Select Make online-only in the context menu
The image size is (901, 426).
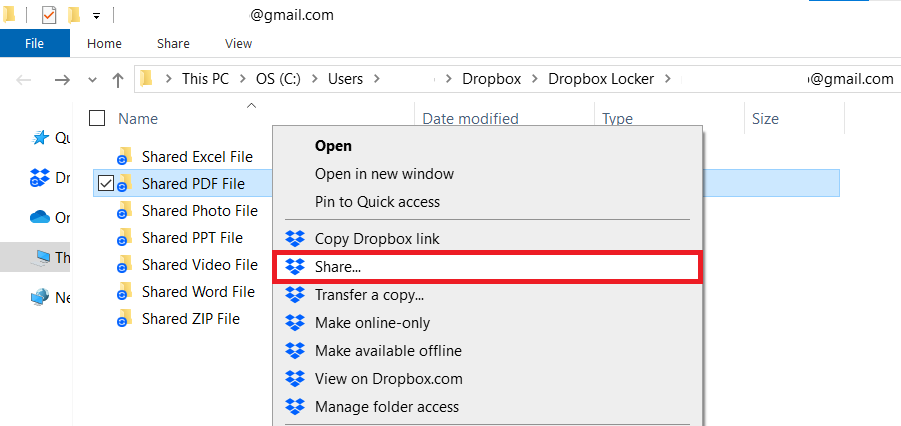372,323
